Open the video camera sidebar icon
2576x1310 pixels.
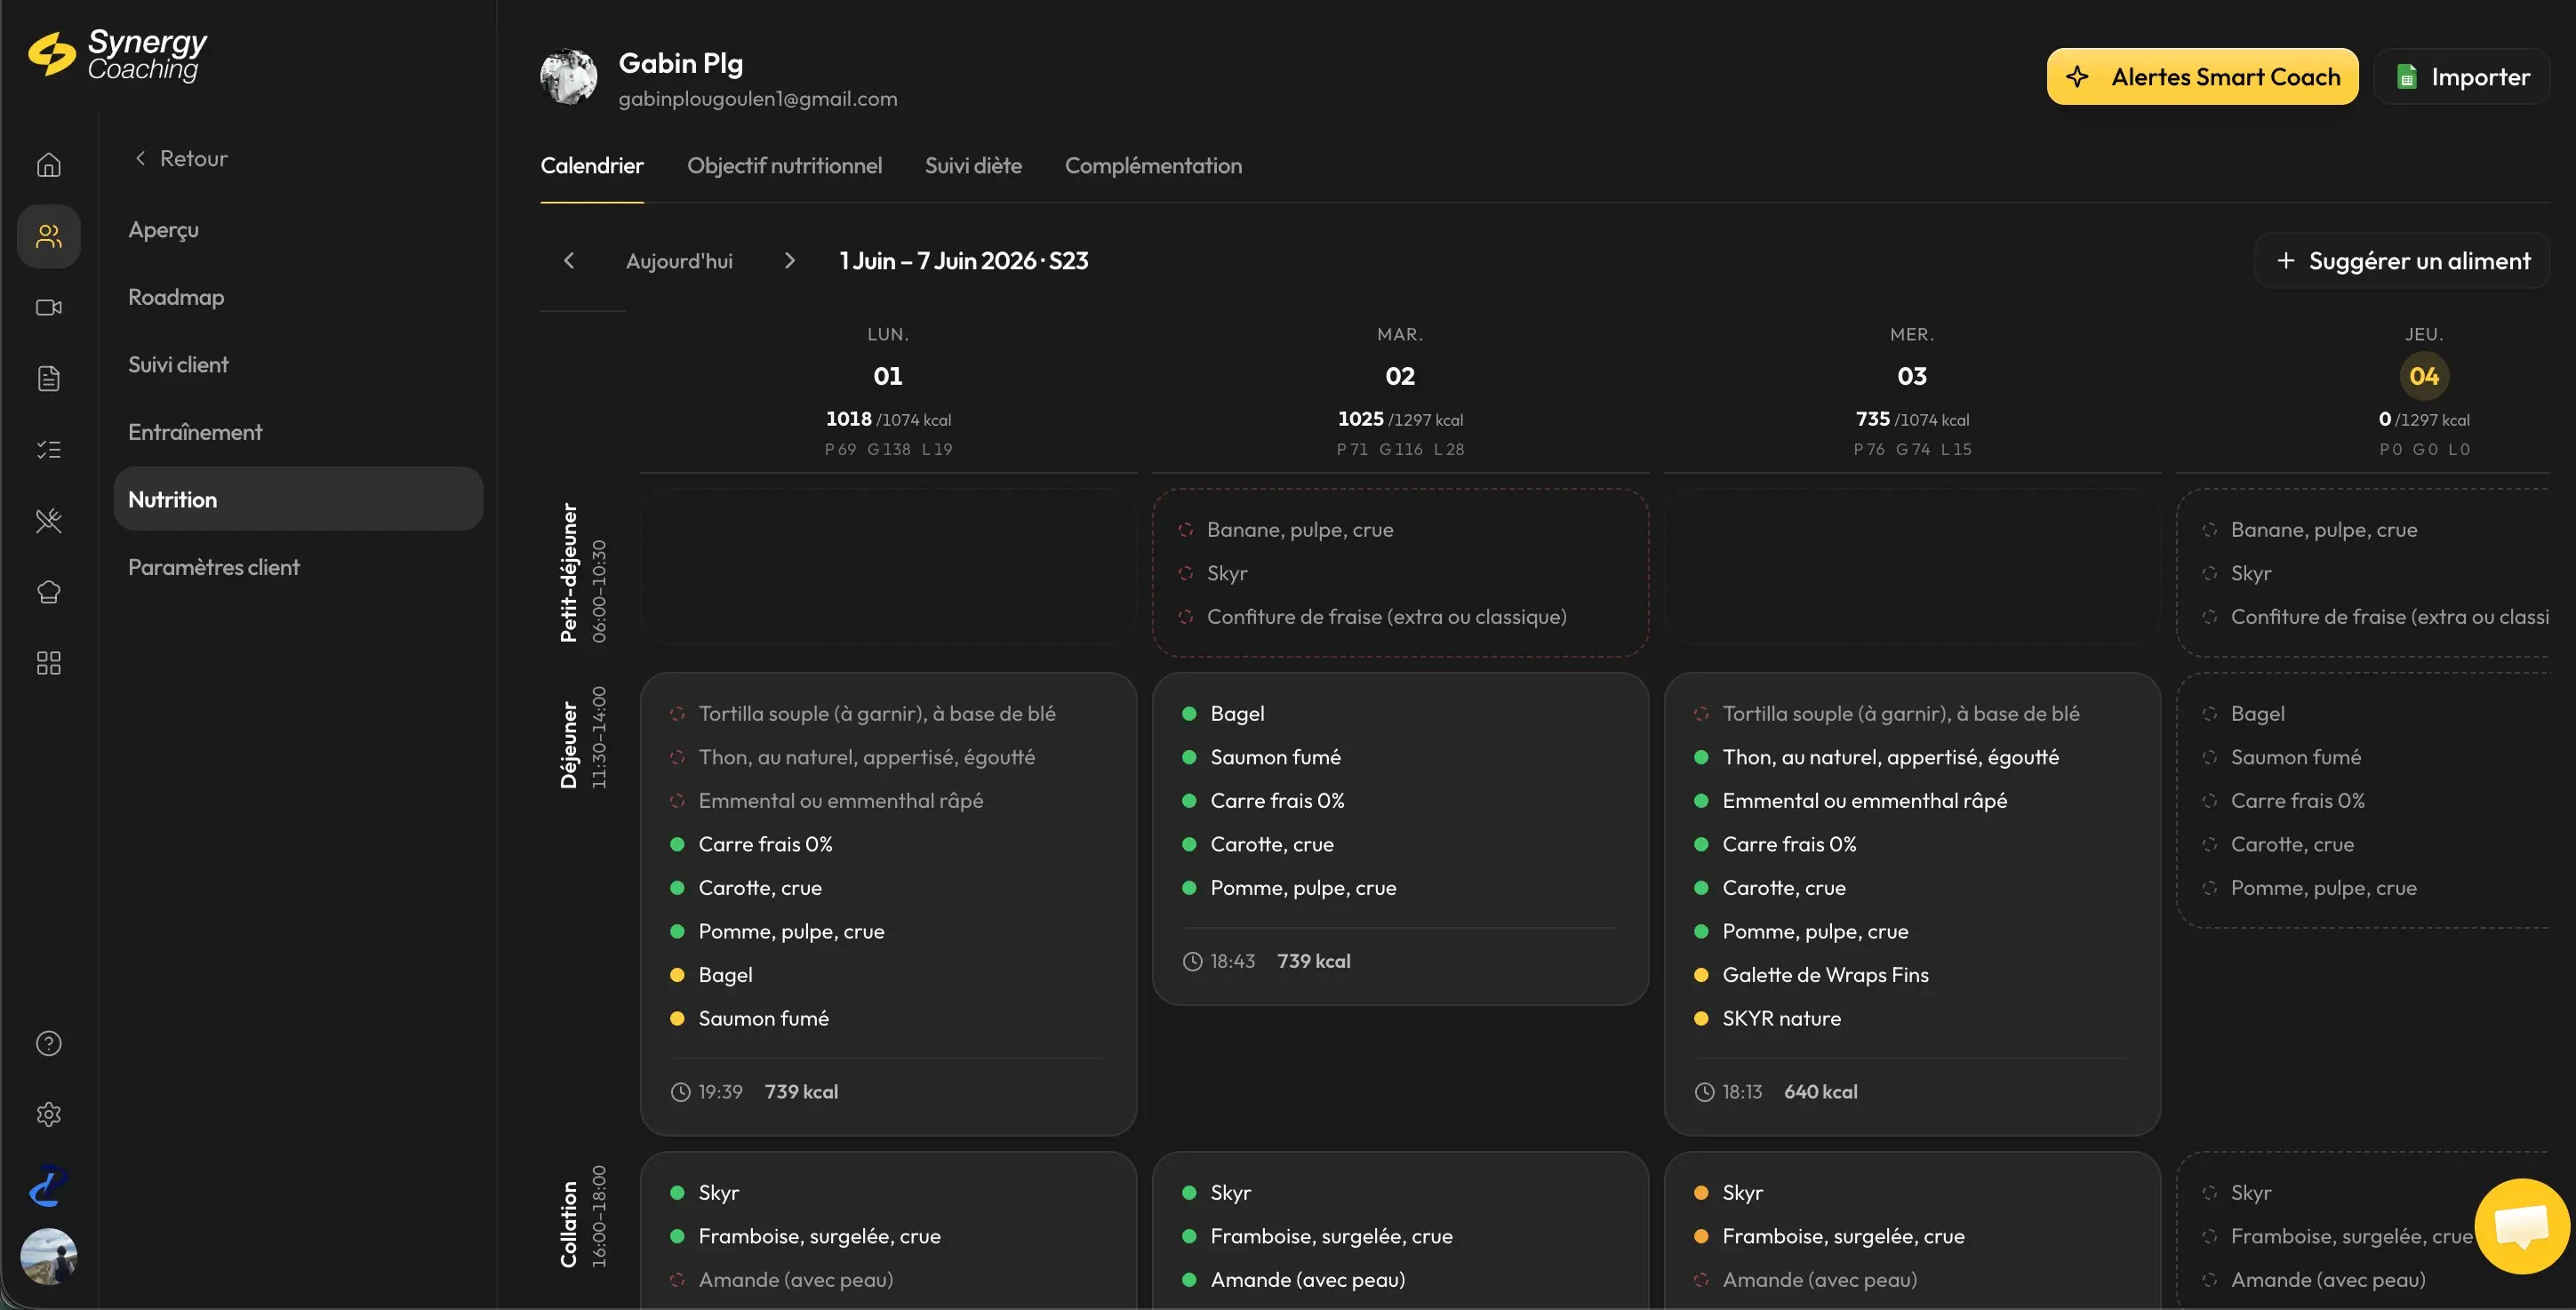click(48, 307)
